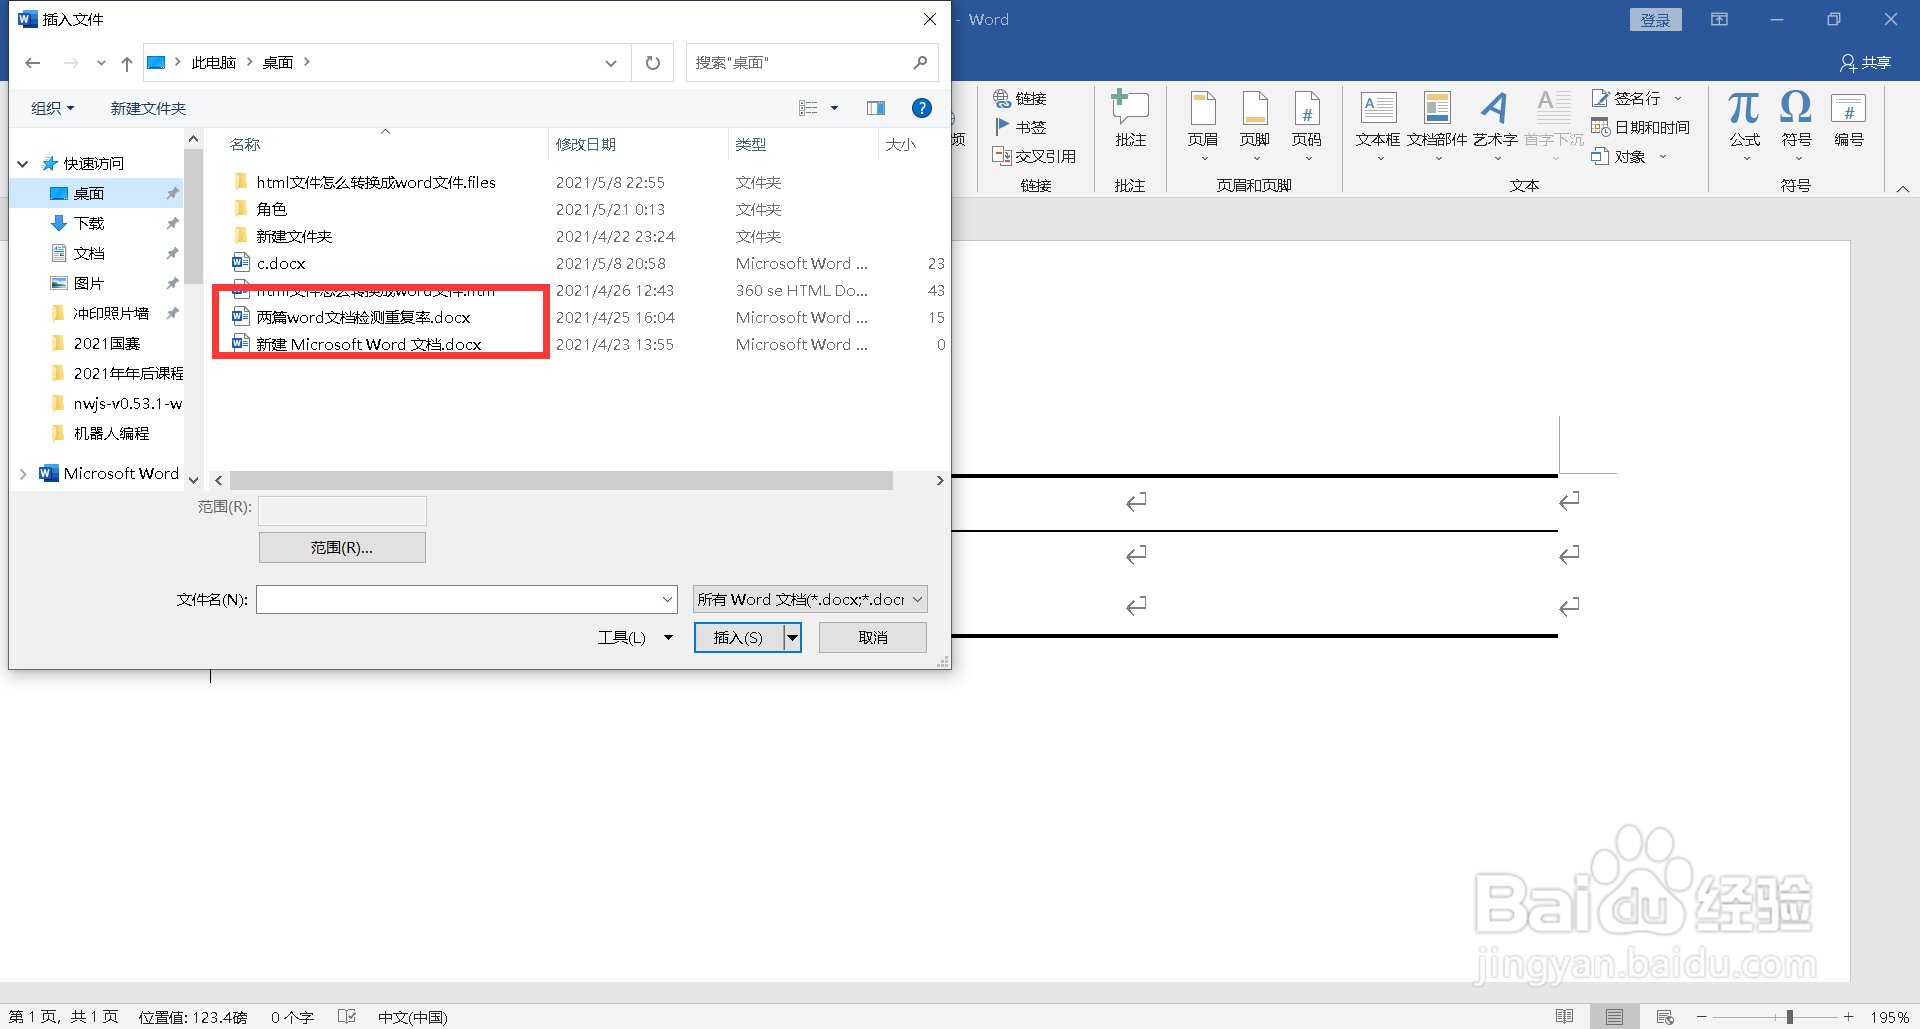1920x1029 pixels.
Task: Click the 文件名 input field
Action: (x=458, y=599)
